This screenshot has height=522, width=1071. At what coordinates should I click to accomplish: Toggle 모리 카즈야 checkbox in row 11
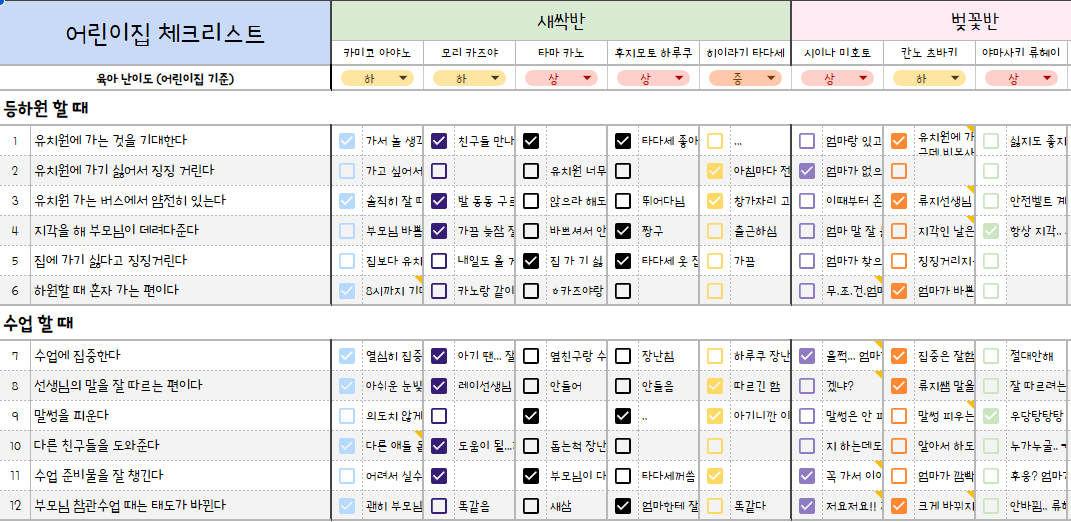coord(439,476)
